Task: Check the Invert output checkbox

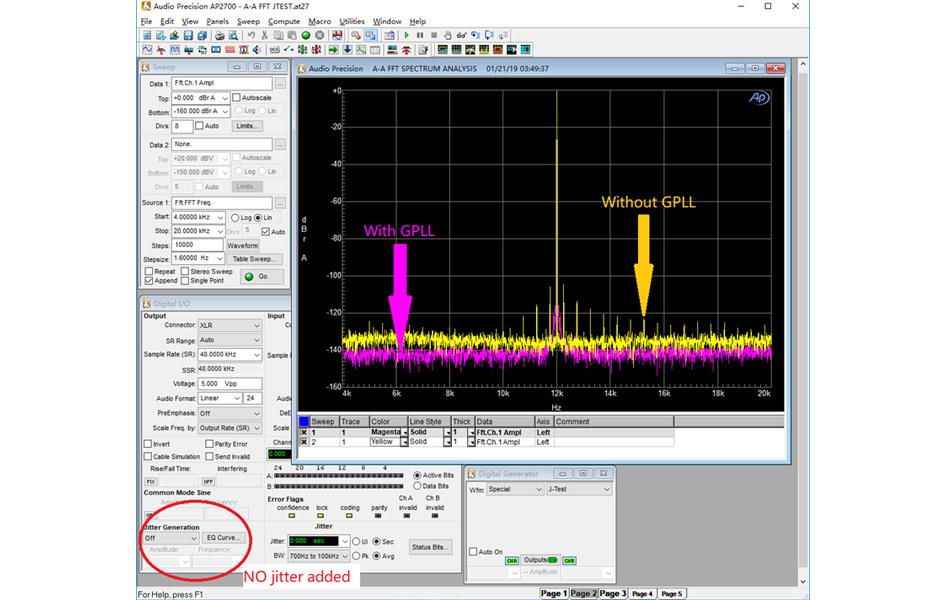Action: pos(148,444)
